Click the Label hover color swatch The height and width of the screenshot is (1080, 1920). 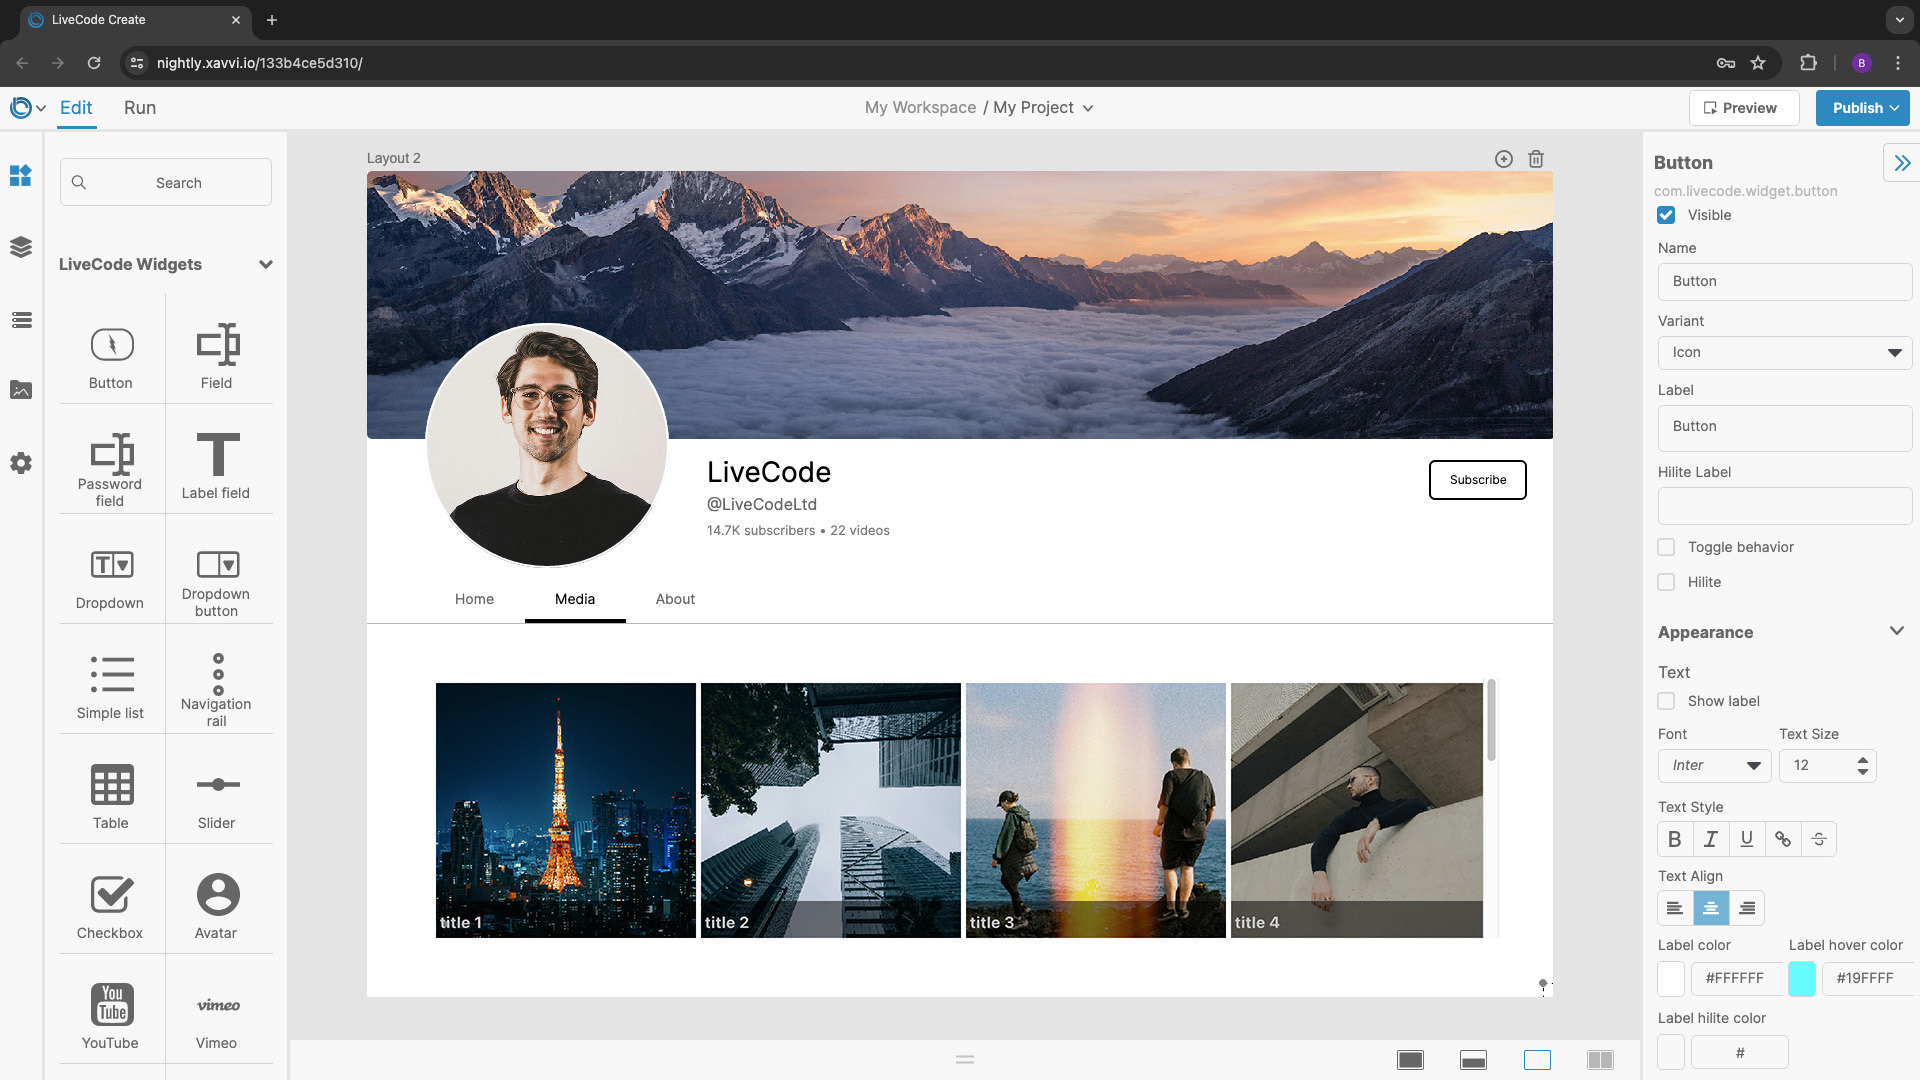tap(1802, 978)
